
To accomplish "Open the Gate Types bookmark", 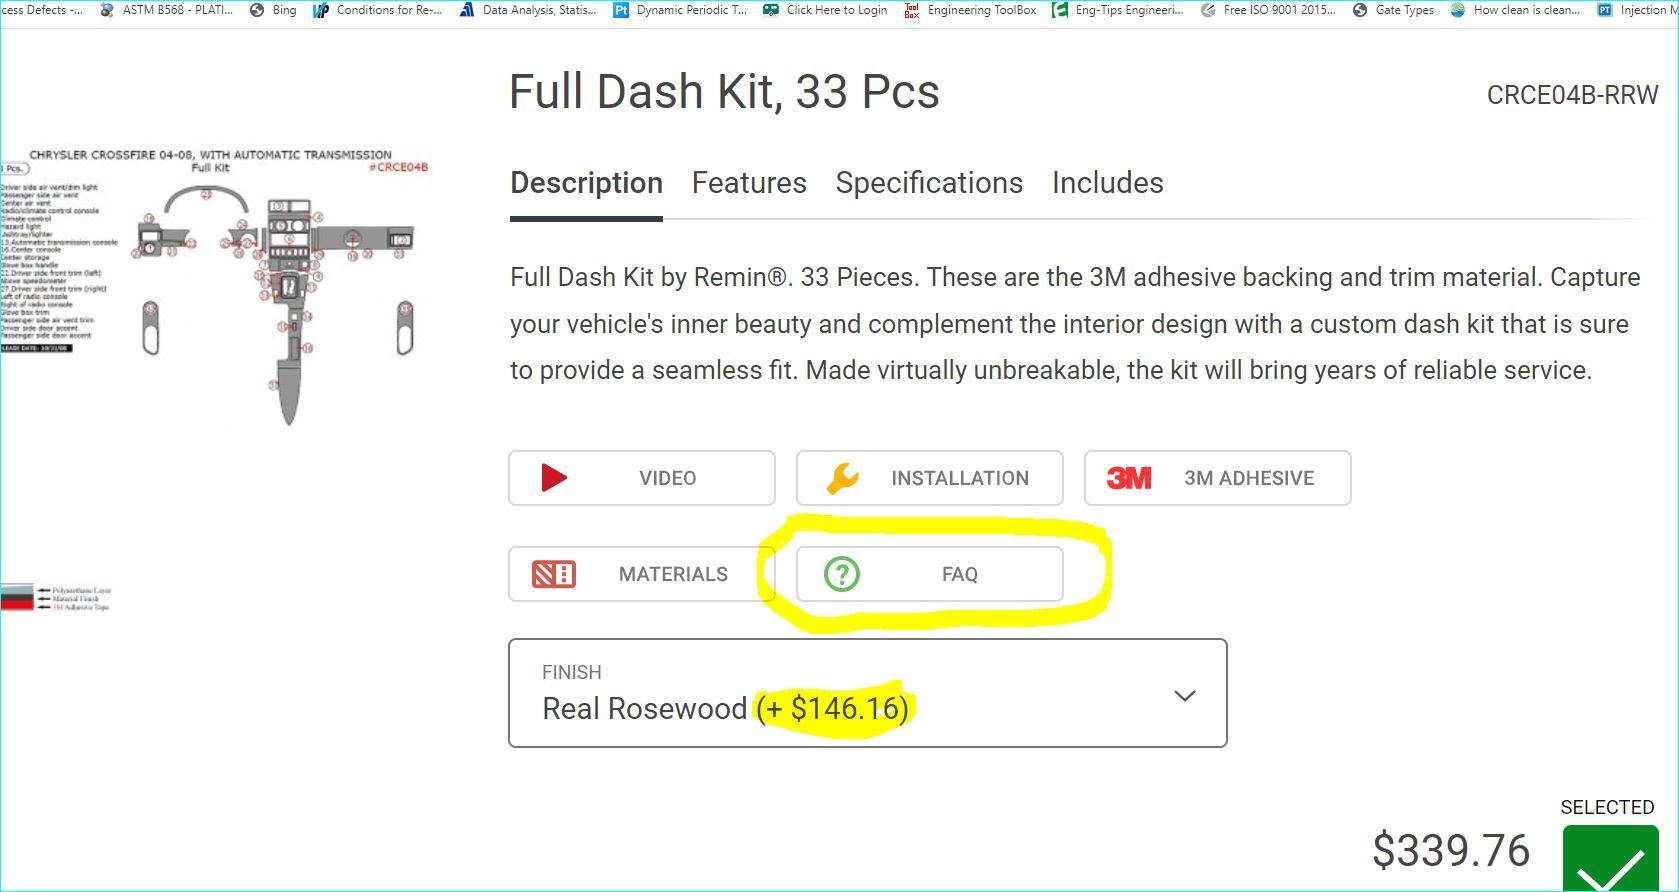I will pos(1393,10).
